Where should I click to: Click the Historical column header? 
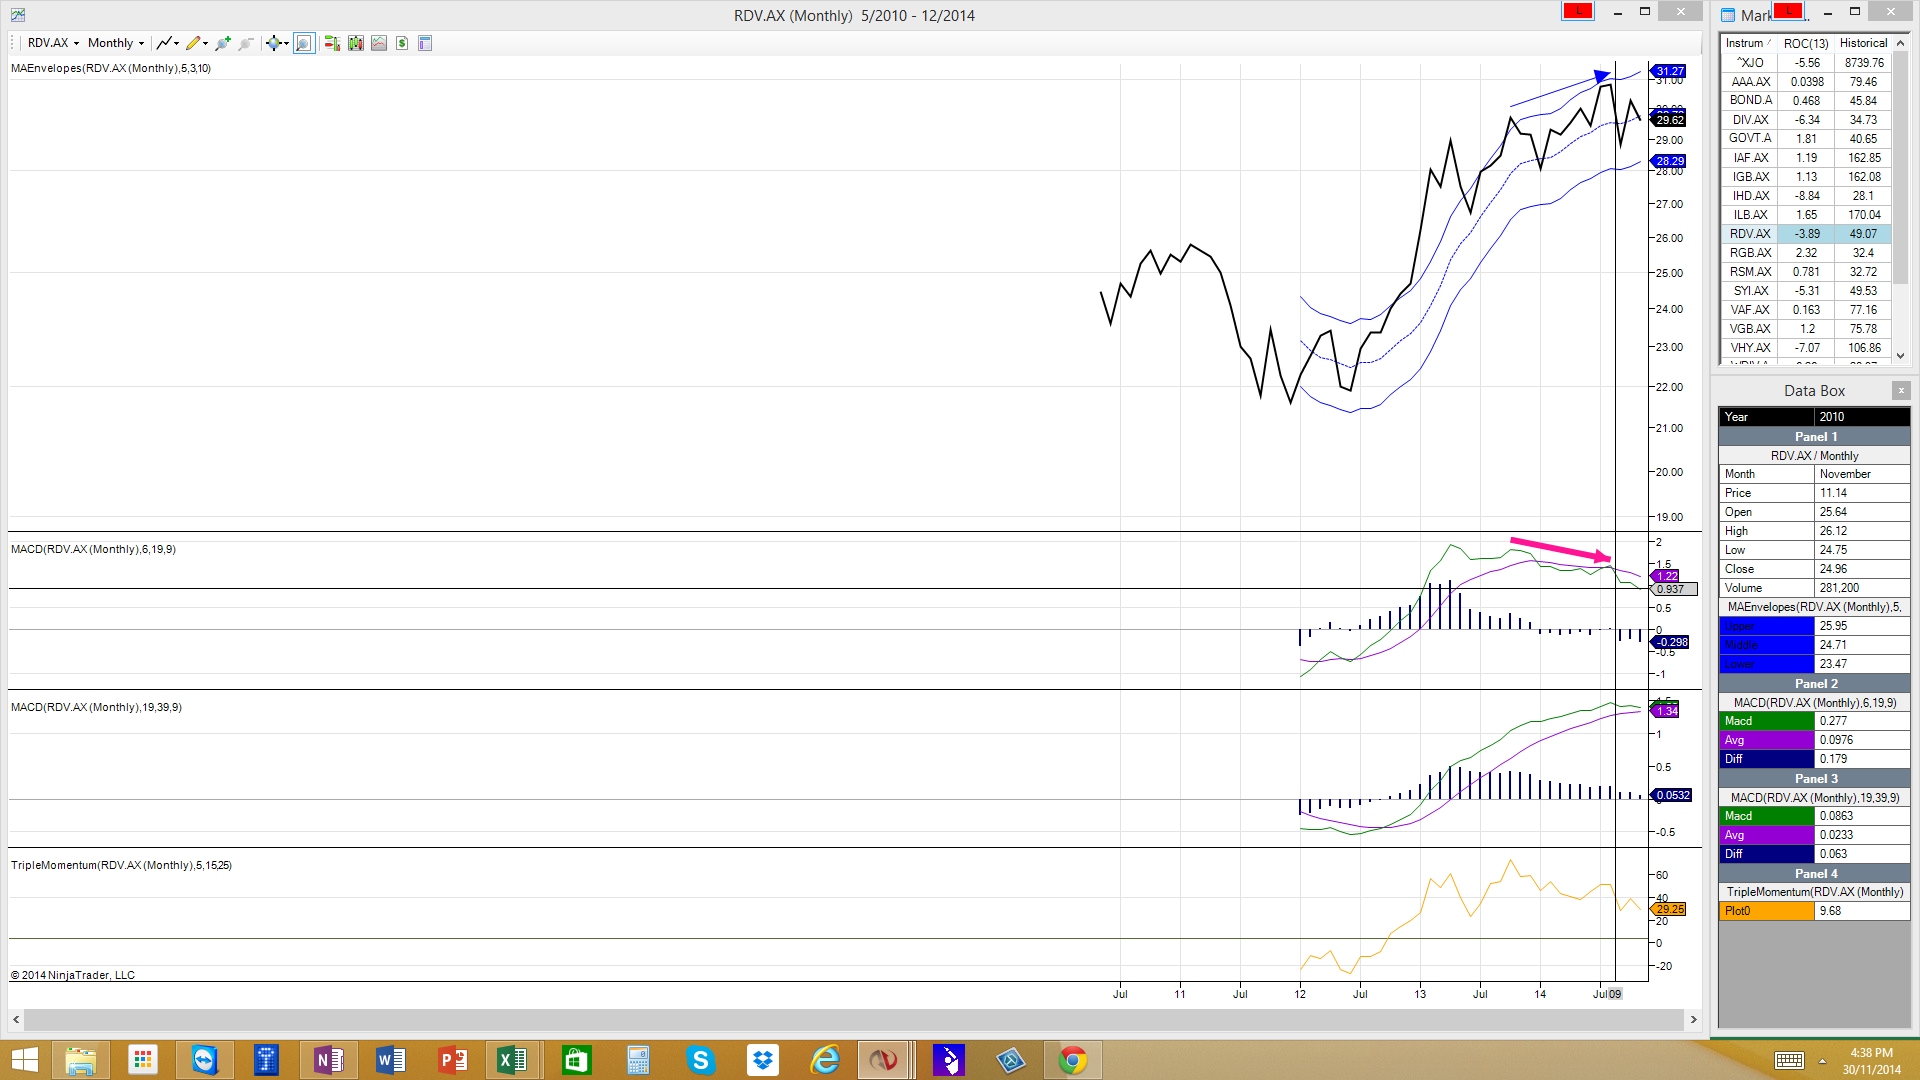[1863, 43]
